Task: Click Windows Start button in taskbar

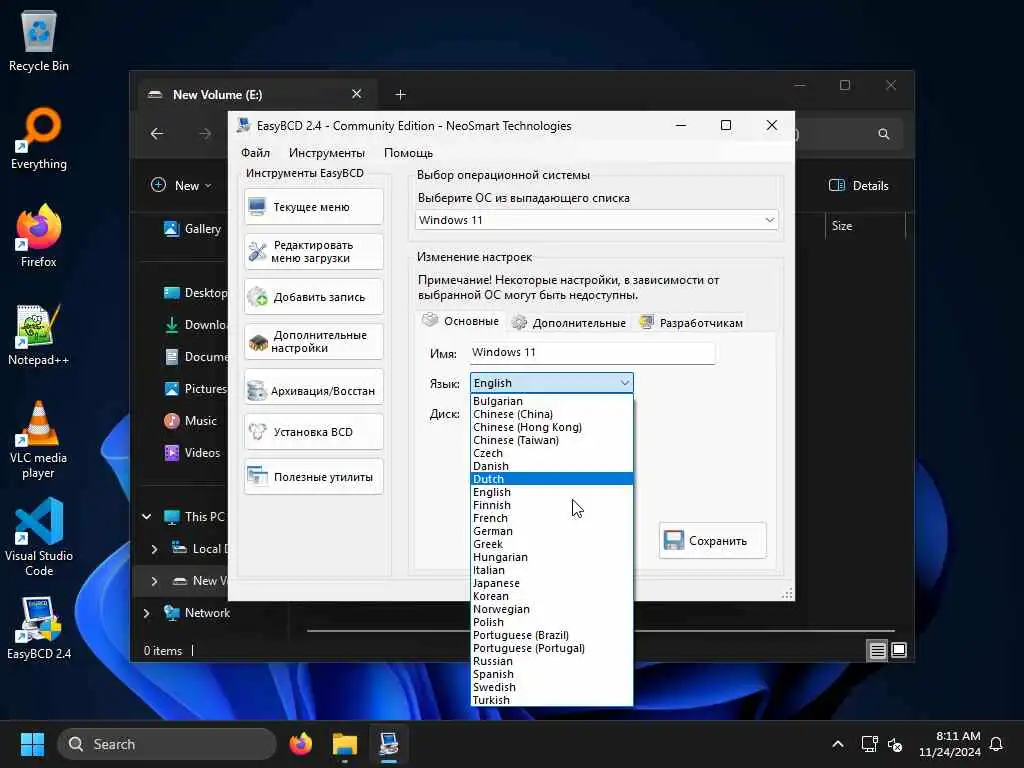Action: (x=32, y=744)
